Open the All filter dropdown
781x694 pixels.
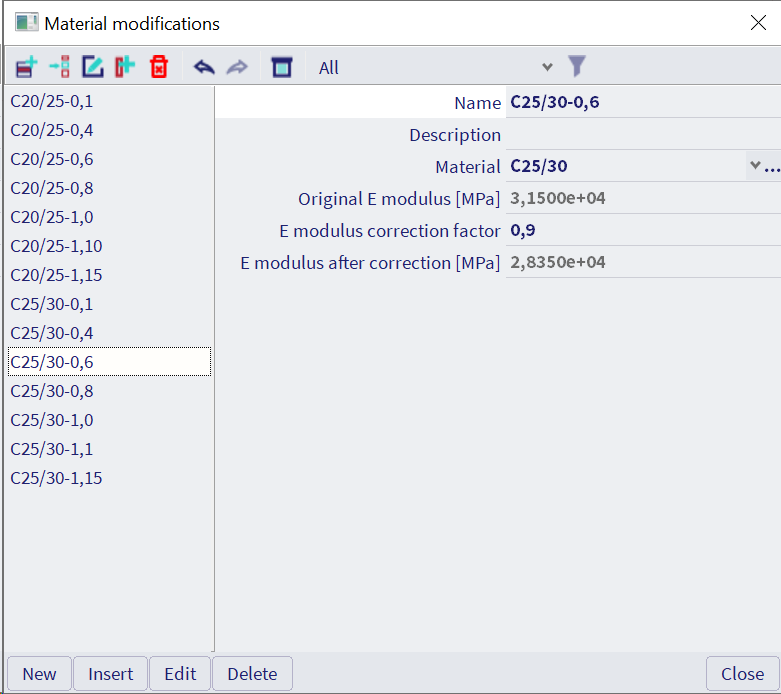pyautogui.click(x=546, y=67)
